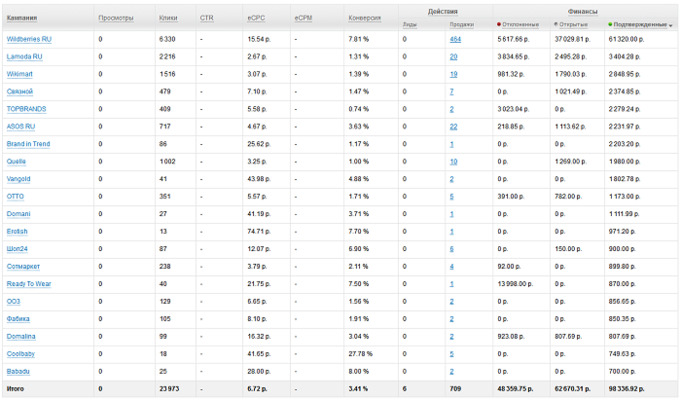Select the 27.78 % conversion cell
681x400 pixels.
coord(360,354)
